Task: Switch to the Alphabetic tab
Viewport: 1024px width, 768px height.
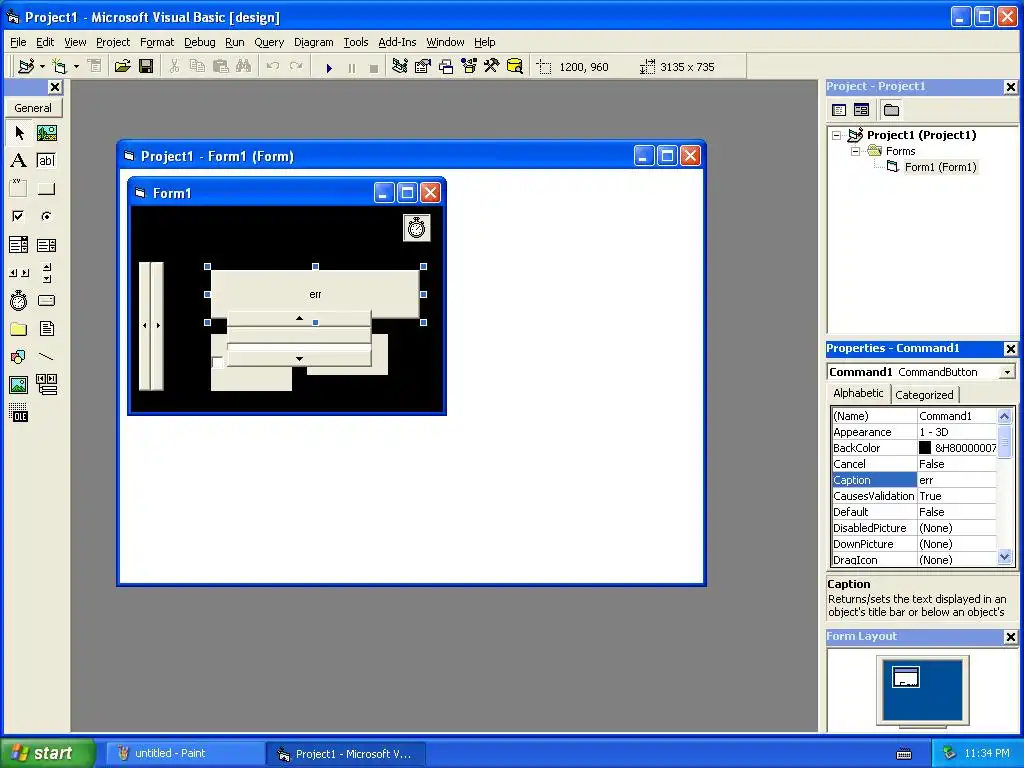Action: 858,393
